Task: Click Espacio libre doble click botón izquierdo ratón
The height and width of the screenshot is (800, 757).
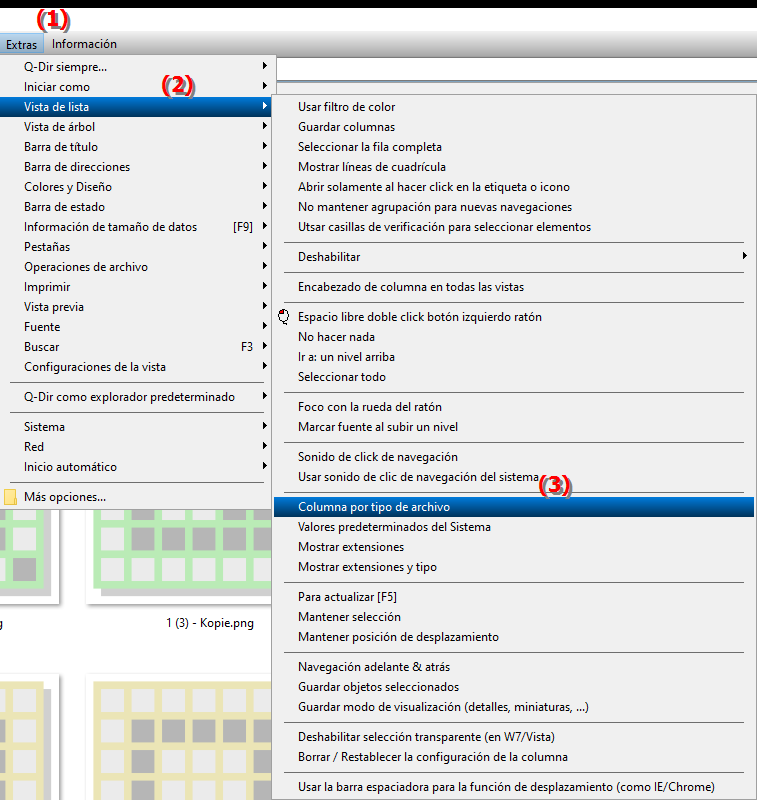Action: 514,317
